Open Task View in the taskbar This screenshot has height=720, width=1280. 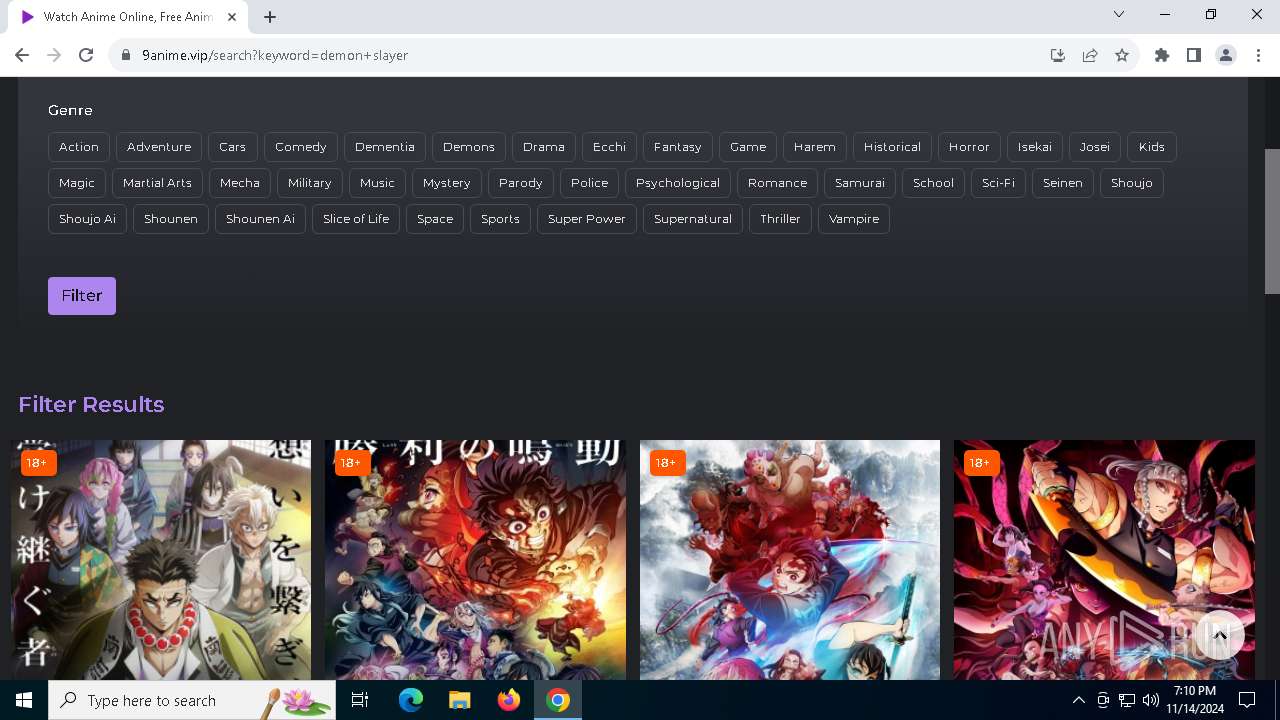coord(360,700)
